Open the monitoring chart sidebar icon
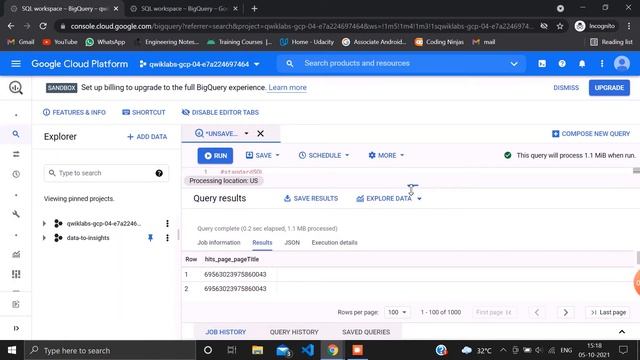This screenshot has width=640, height=360. click(16, 254)
